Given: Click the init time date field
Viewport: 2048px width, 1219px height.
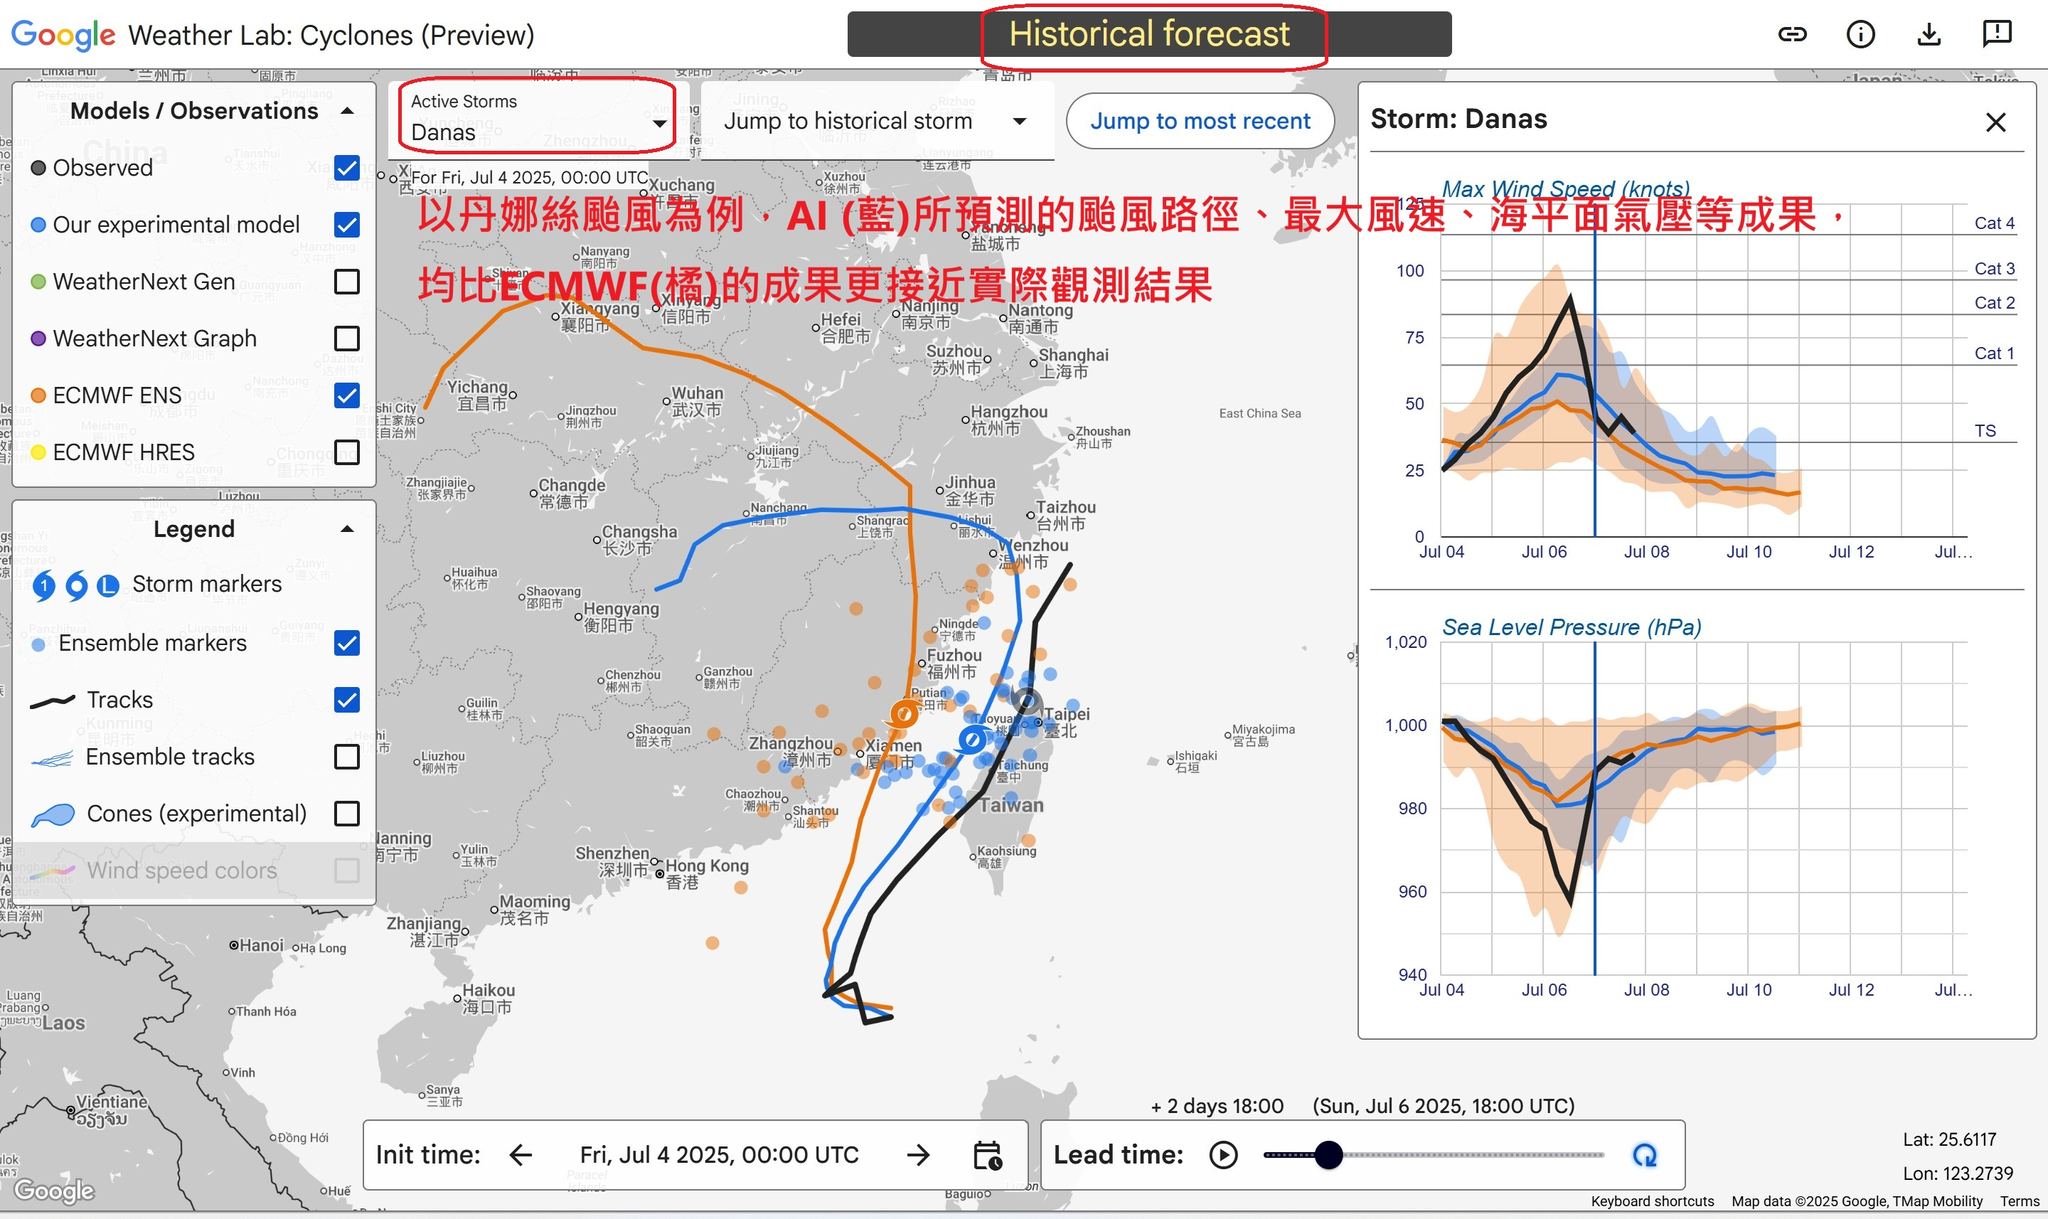Looking at the screenshot, I should (719, 1155).
